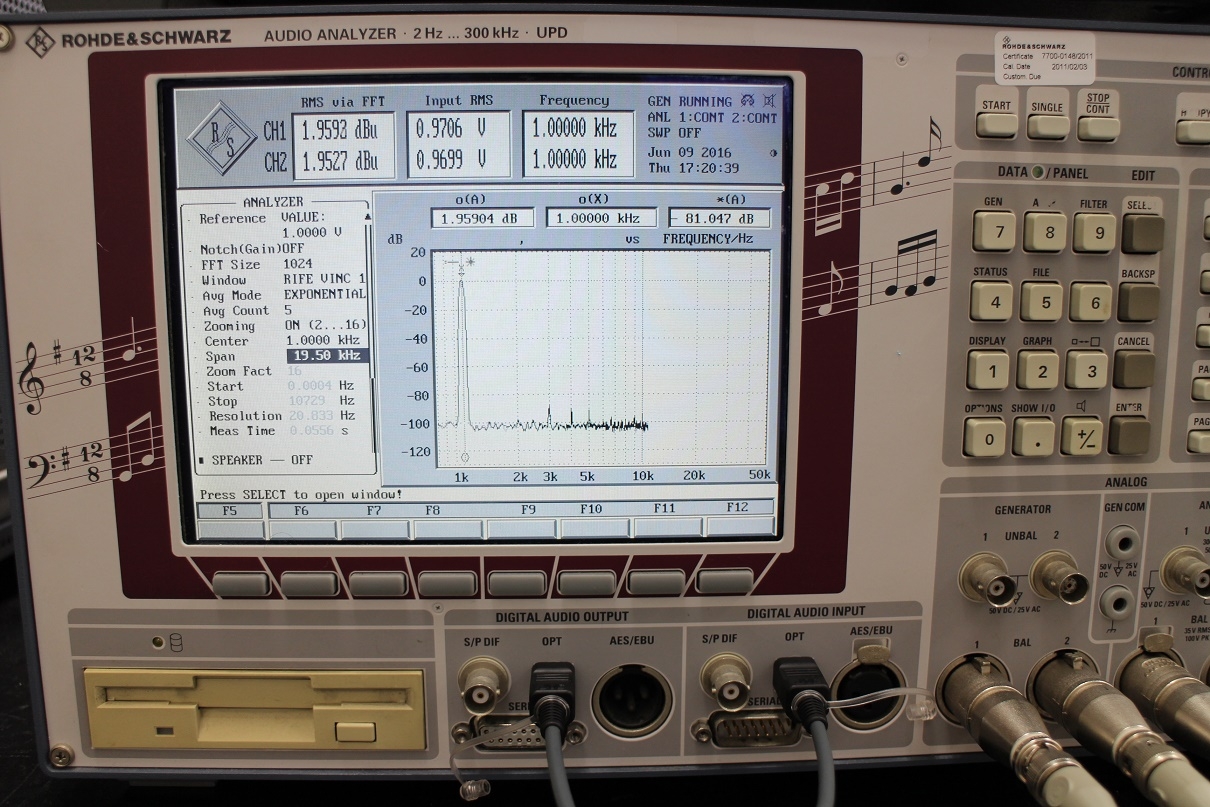Click the crossed-out speaker status icon
The height and width of the screenshot is (807, 1210).
[x=769, y=101]
